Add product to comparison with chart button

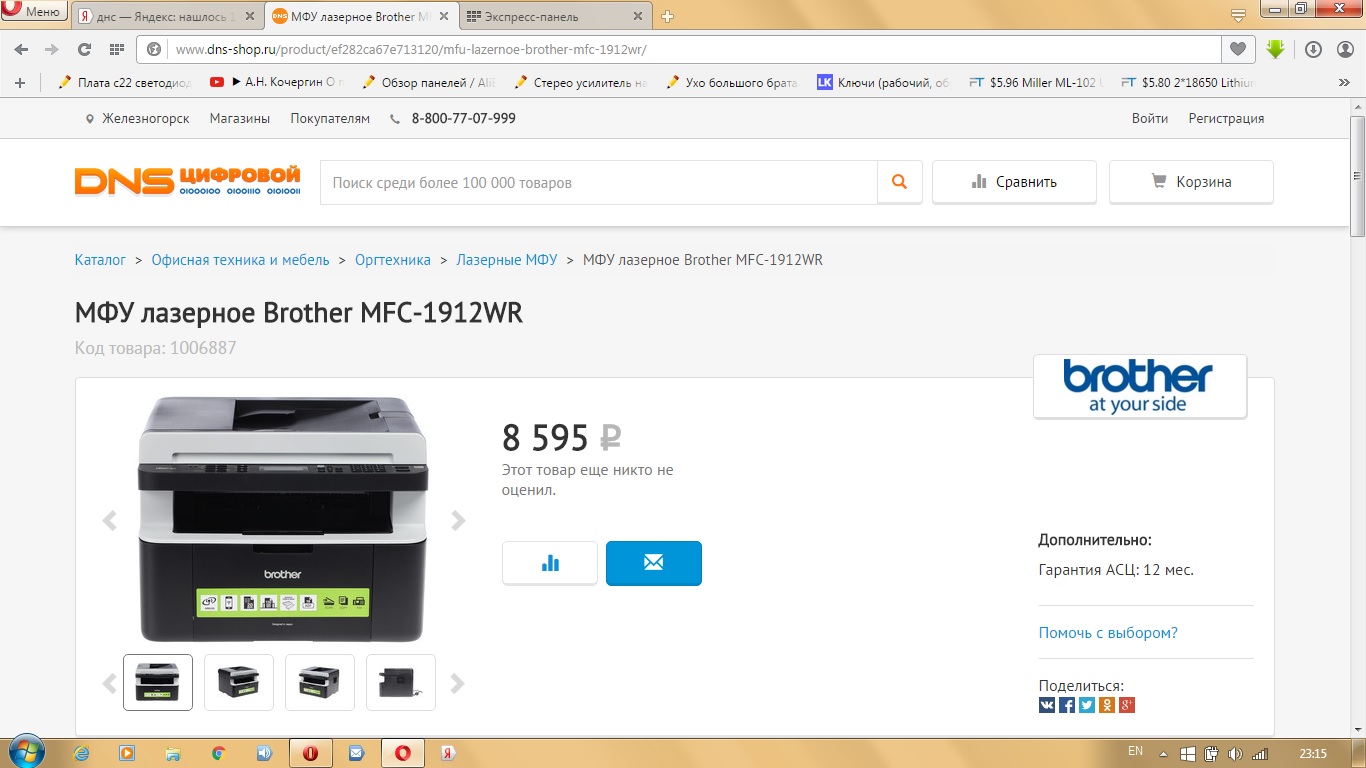(x=550, y=563)
